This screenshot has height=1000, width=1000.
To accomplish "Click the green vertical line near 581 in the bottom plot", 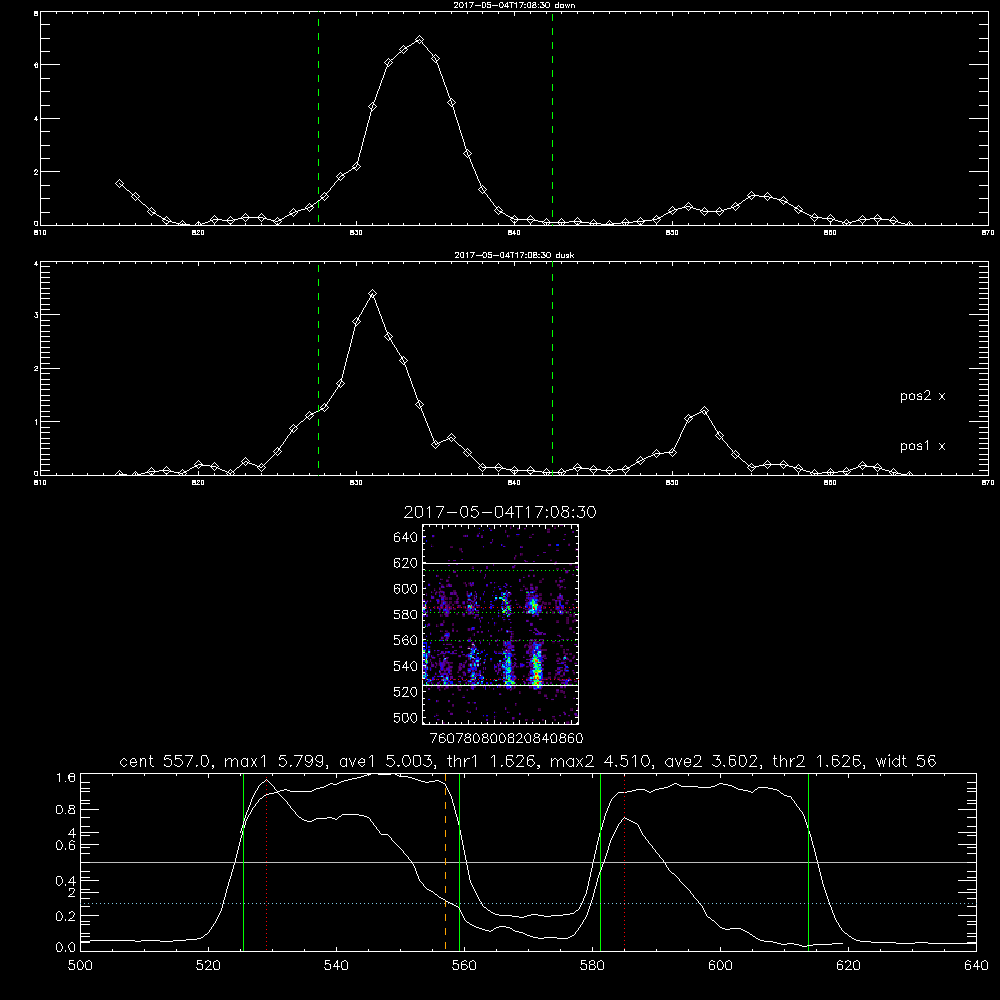I will click(x=600, y=862).
